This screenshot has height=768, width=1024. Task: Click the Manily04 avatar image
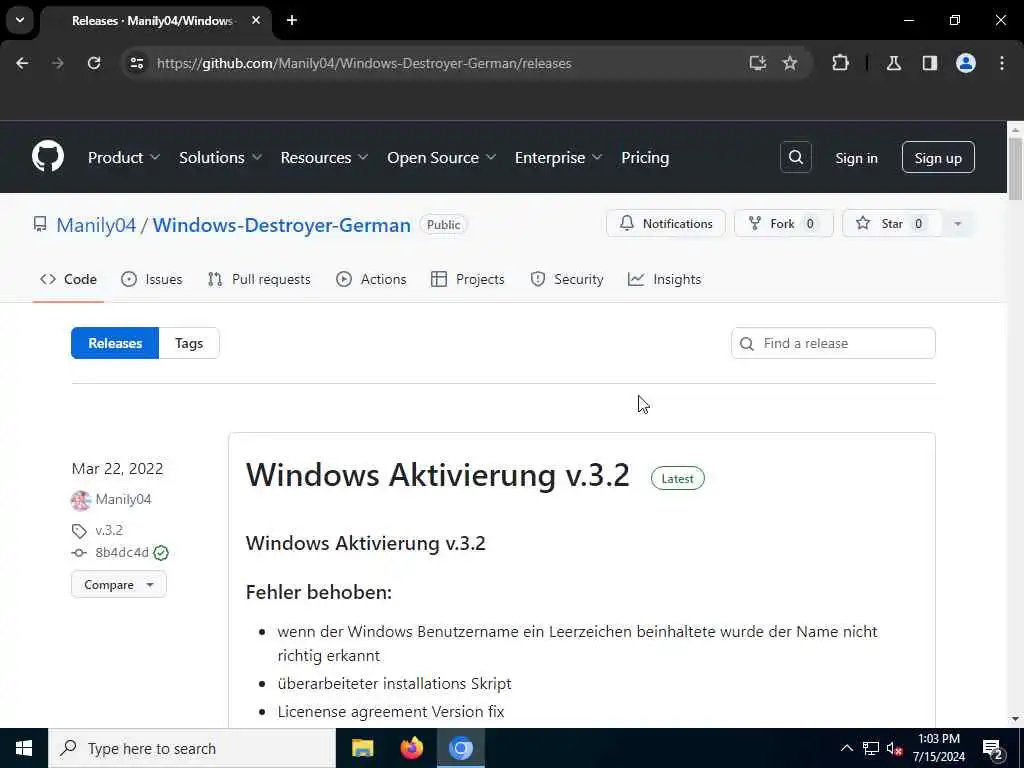(80, 500)
